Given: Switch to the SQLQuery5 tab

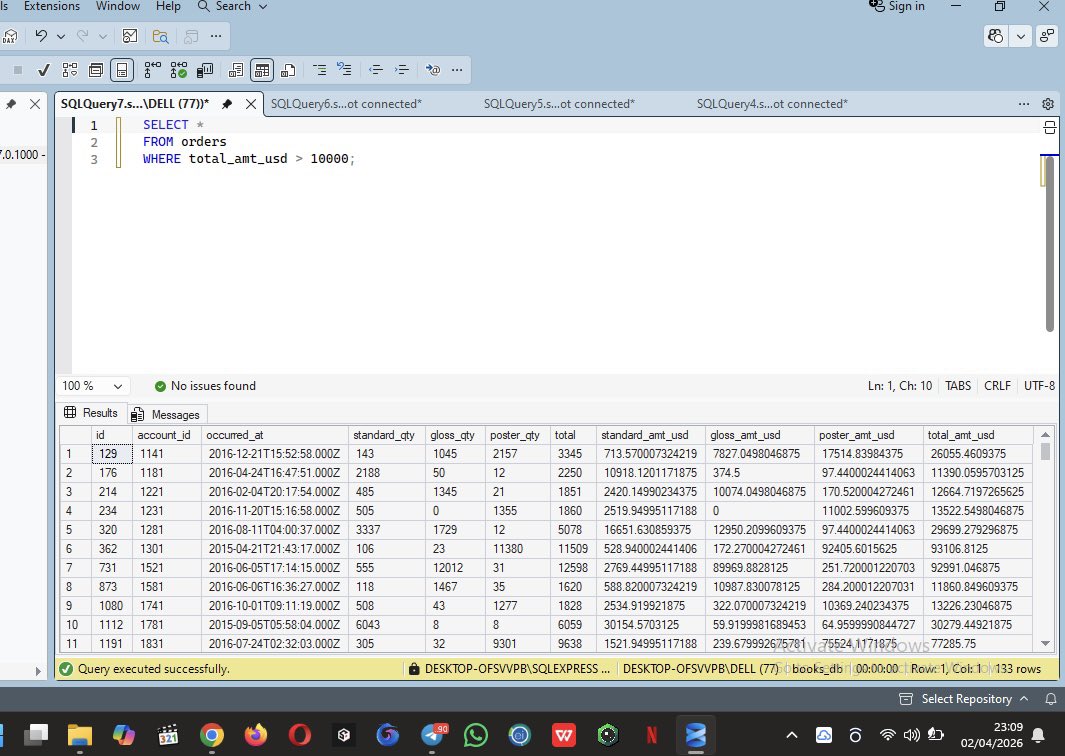Looking at the screenshot, I should point(559,104).
